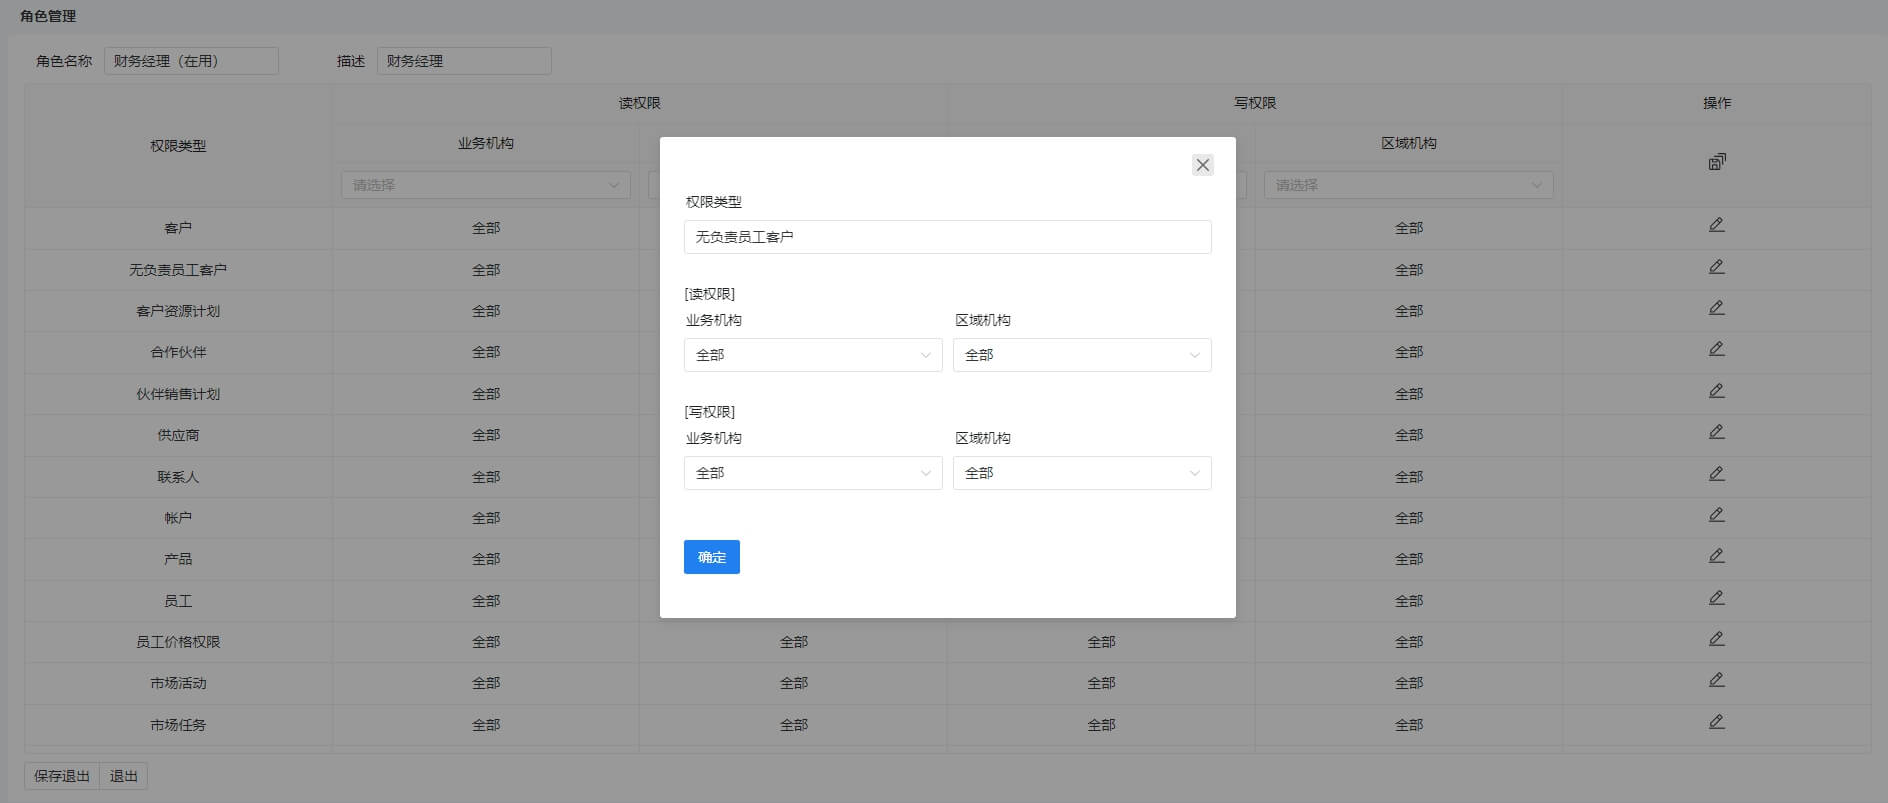This screenshot has height=803, width=1888.
Task: Edit the 无负责员工客户 row permissions
Action: (x=1717, y=267)
